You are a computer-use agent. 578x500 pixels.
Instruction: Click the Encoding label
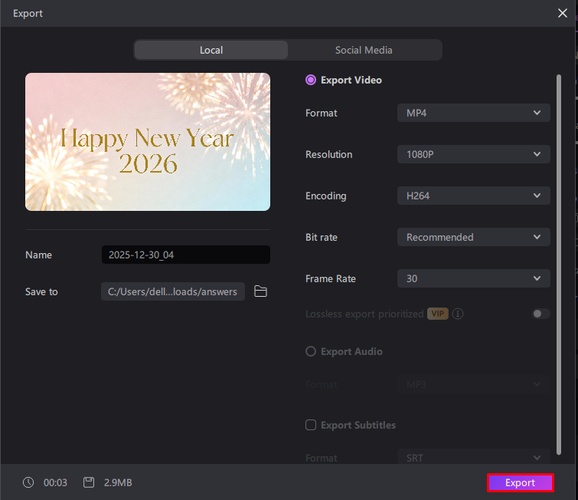[326, 196]
